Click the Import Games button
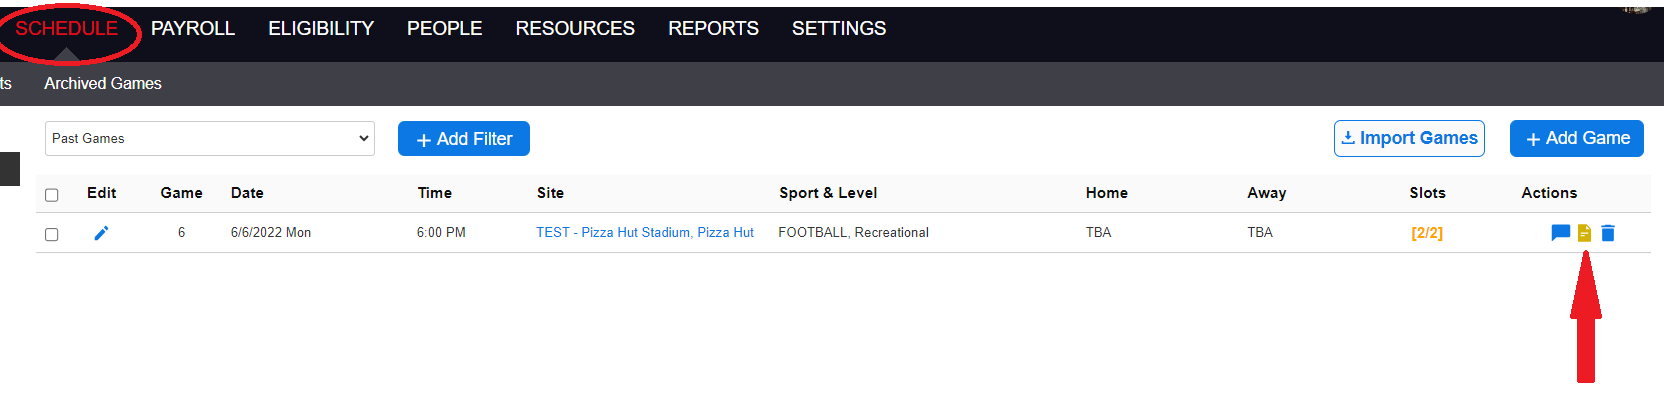 coord(1409,138)
